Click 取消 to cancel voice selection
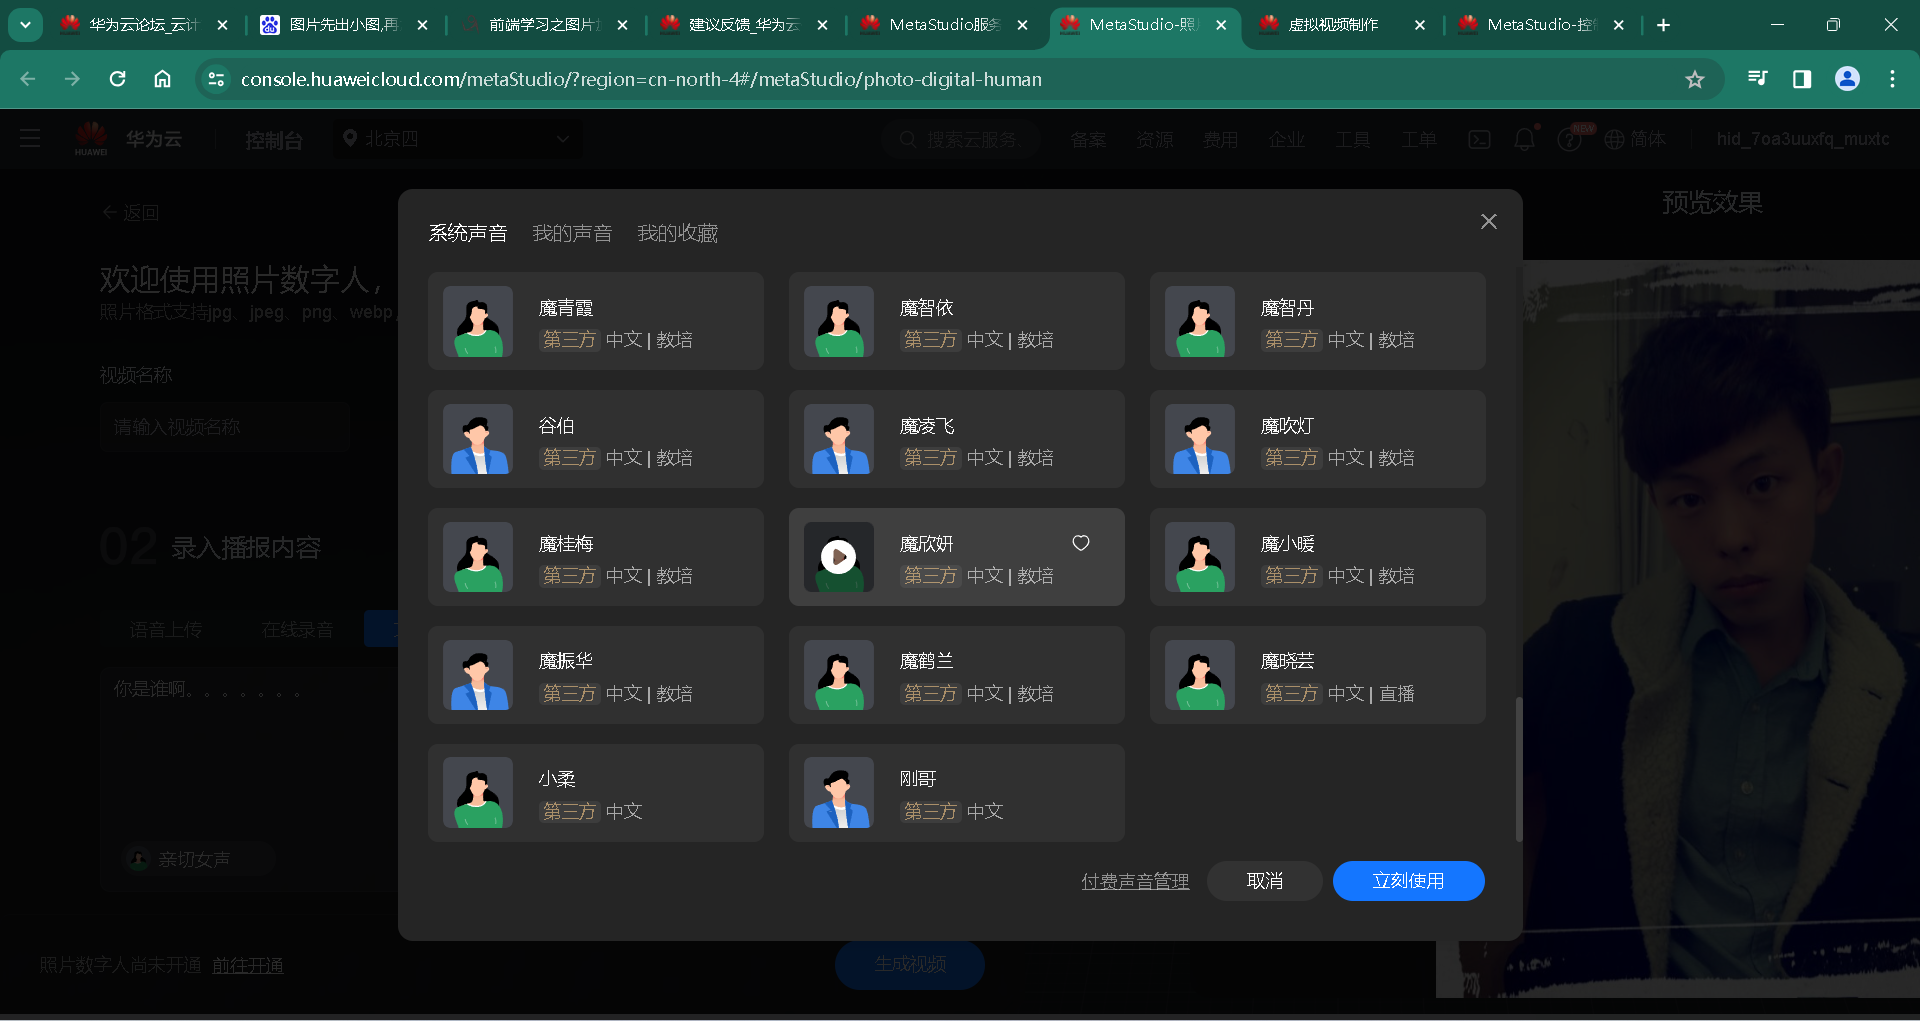 [x=1265, y=881]
